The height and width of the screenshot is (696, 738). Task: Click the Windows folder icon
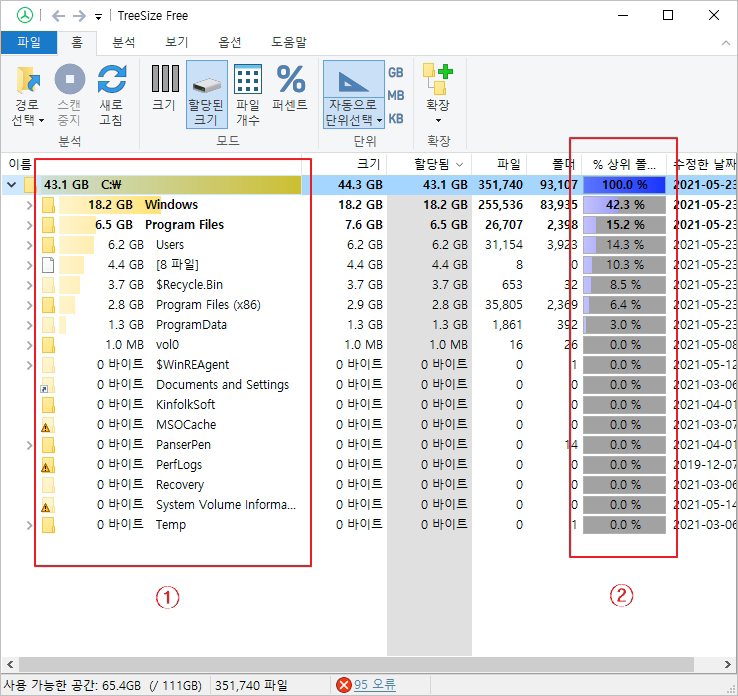(48, 205)
